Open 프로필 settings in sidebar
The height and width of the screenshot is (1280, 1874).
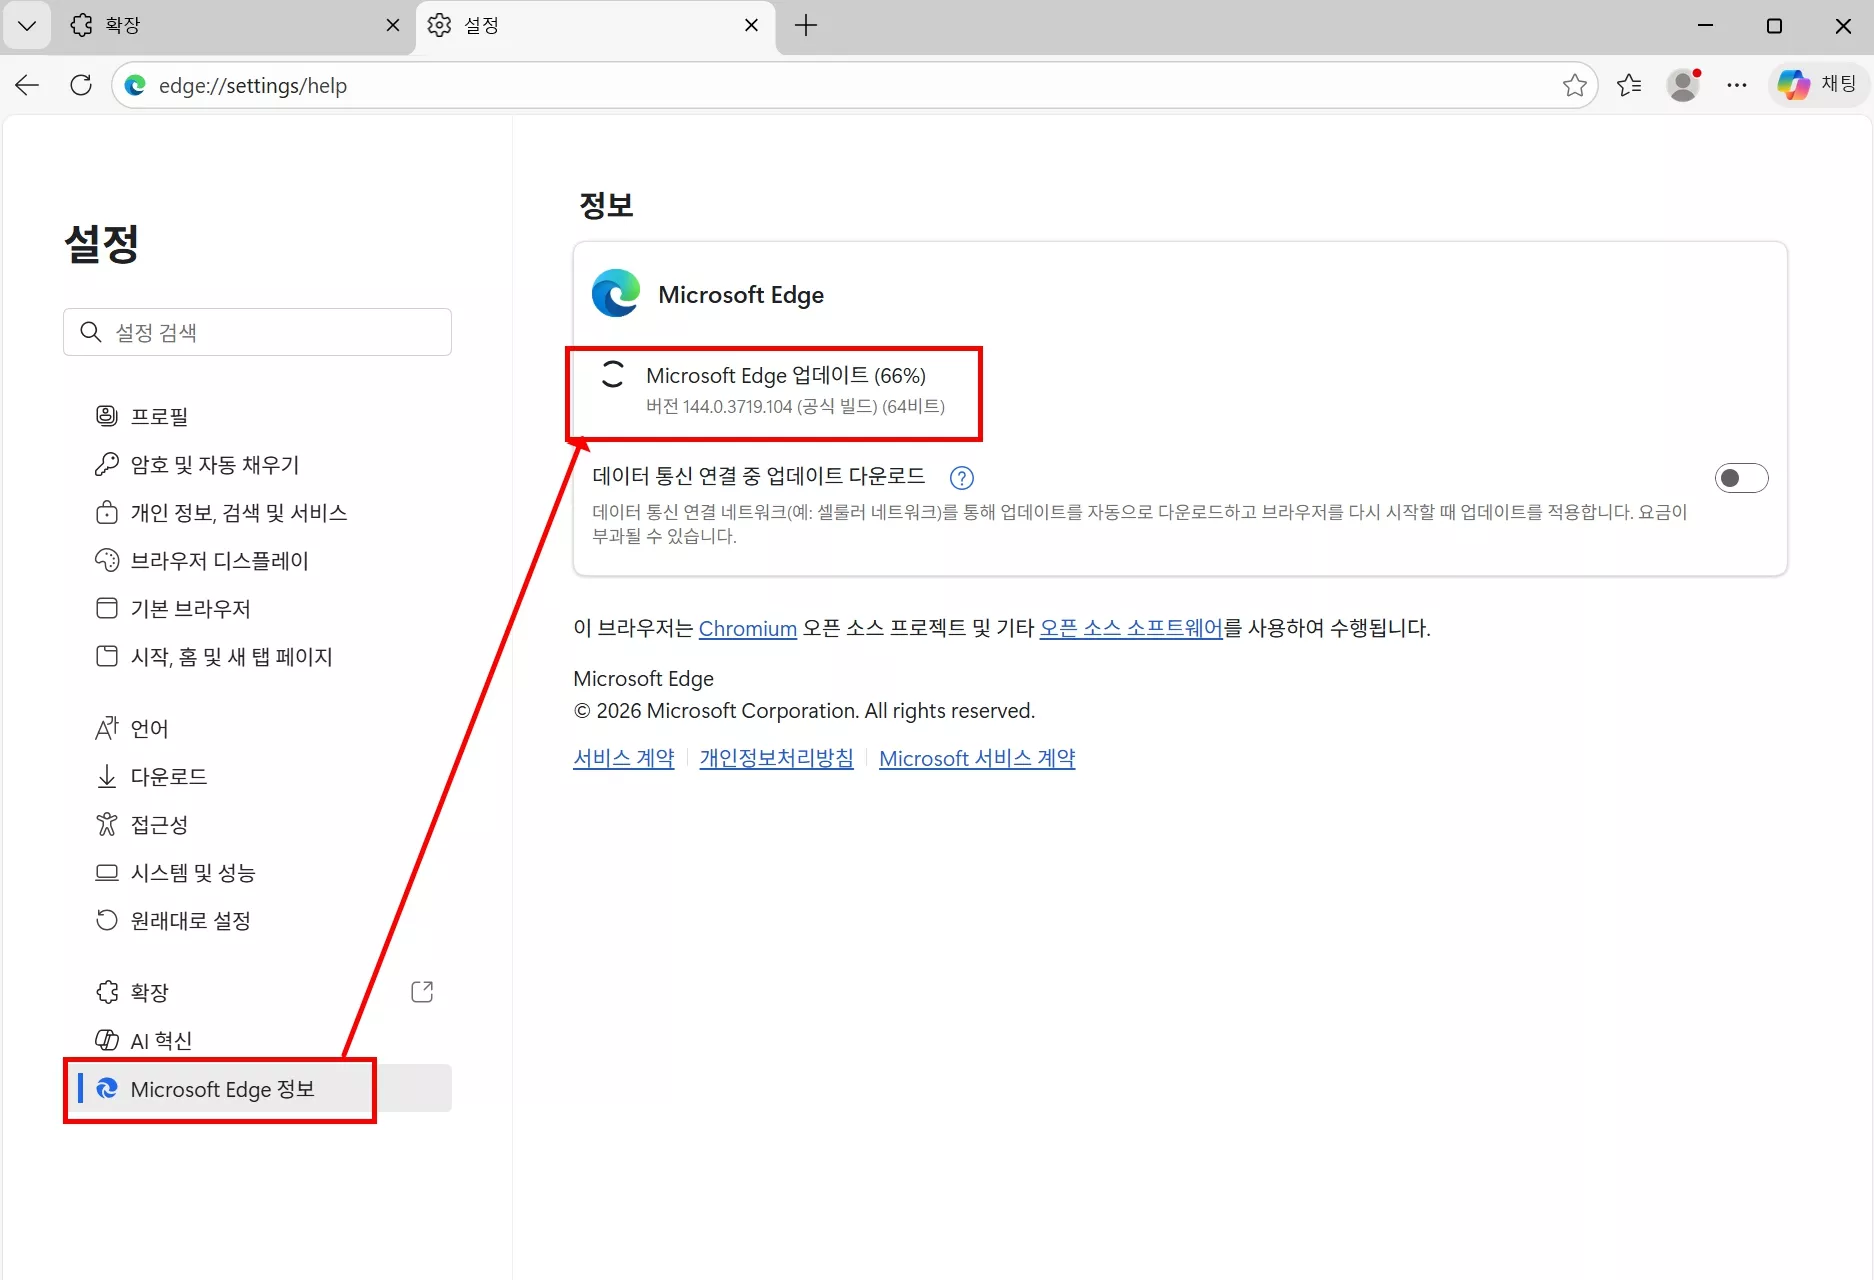point(160,415)
